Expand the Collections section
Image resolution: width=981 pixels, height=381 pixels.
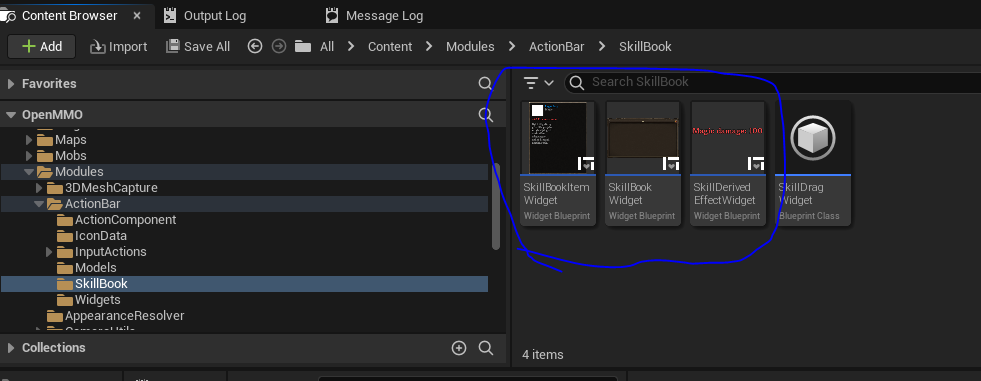11,347
